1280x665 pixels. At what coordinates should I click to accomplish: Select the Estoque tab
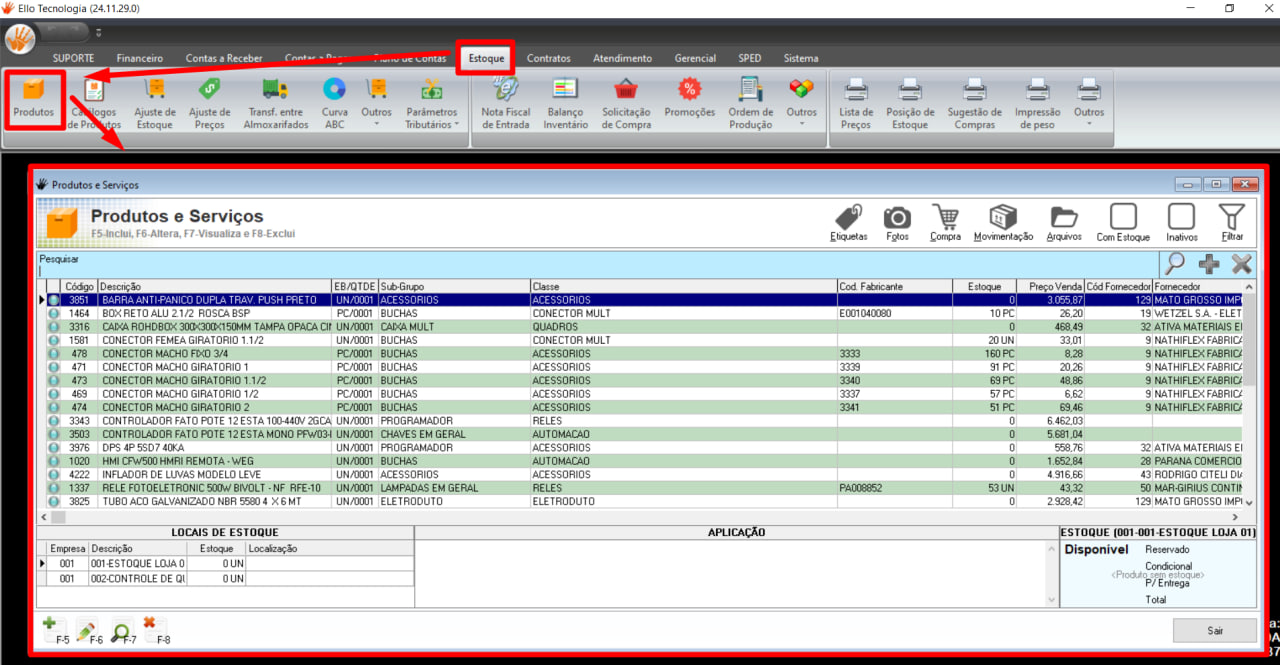click(487, 58)
